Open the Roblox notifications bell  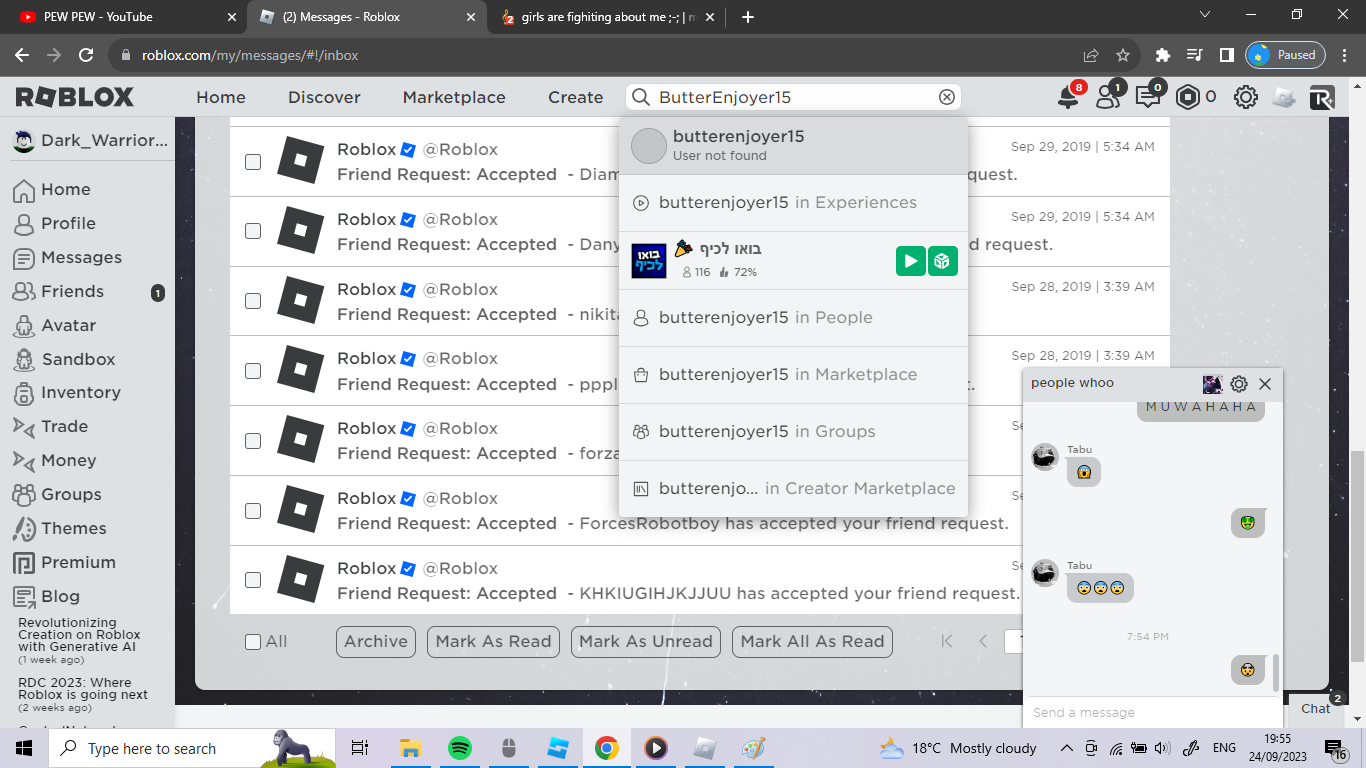pos(1069,97)
